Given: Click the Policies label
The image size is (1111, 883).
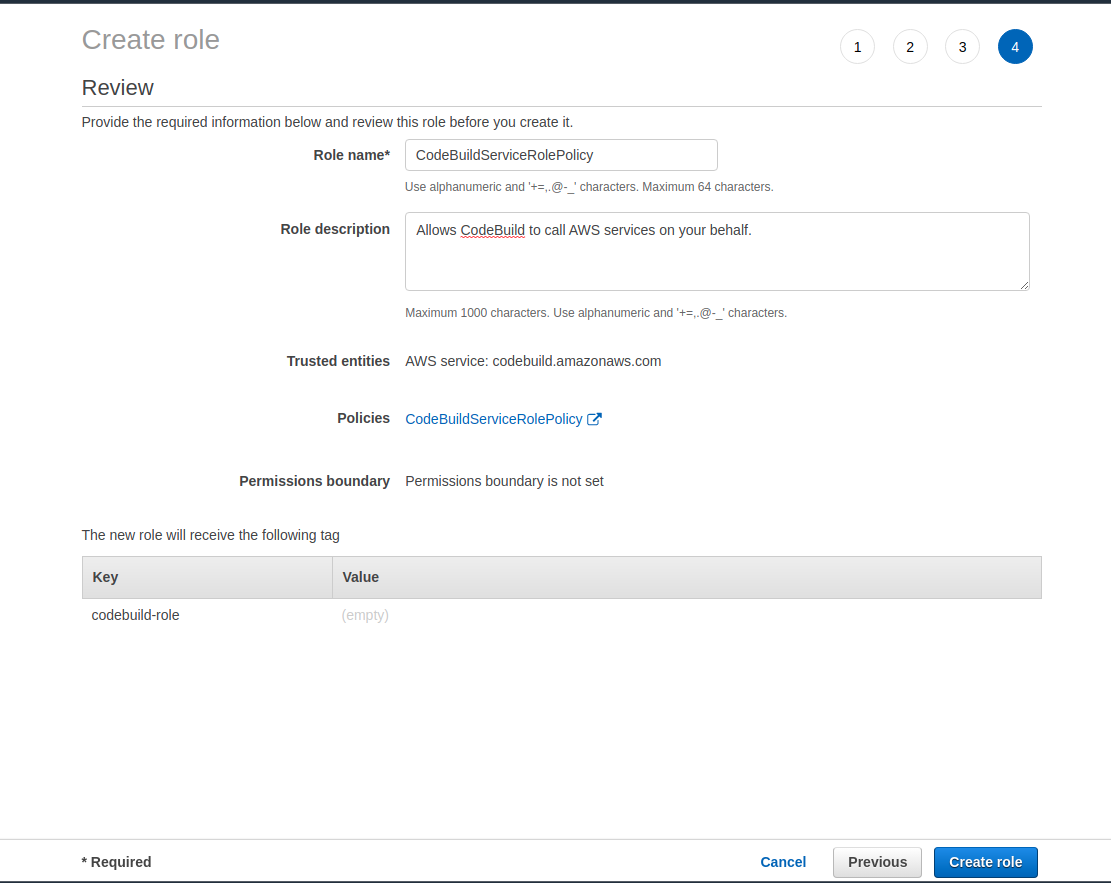Looking at the screenshot, I should 363,418.
